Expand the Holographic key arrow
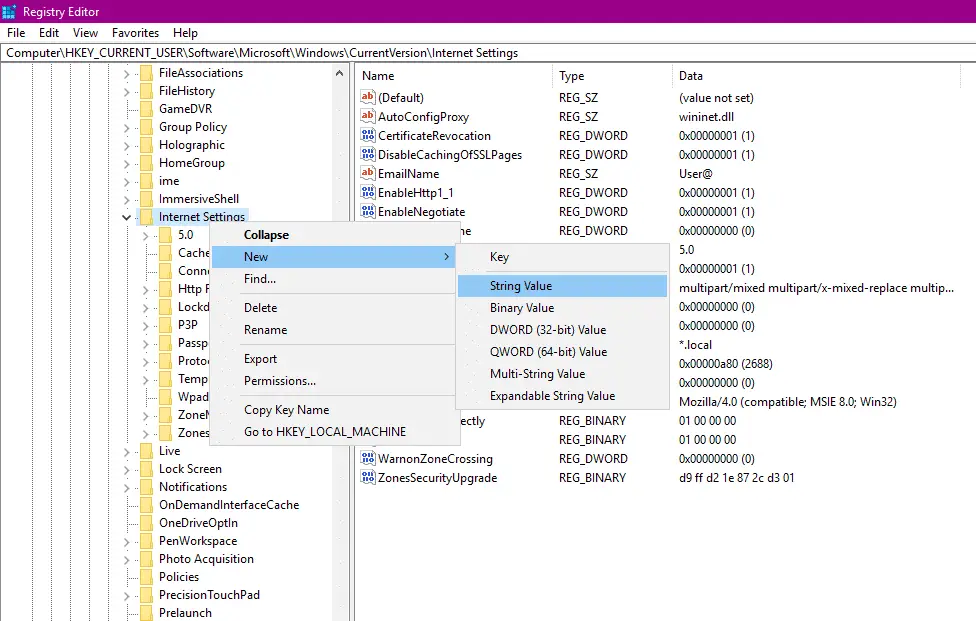Viewport: 976px width, 621px height. pyautogui.click(x=126, y=146)
